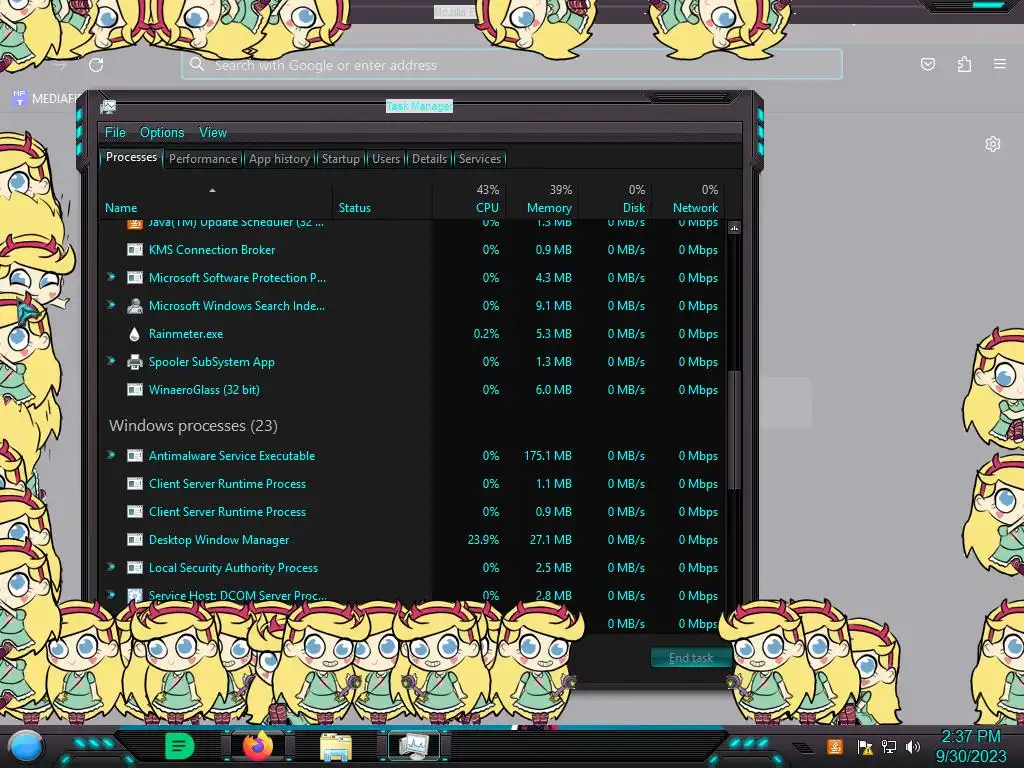
Task: Open the Firefox hamburger application menu
Action: pyautogui.click(x=1000, y=64)
